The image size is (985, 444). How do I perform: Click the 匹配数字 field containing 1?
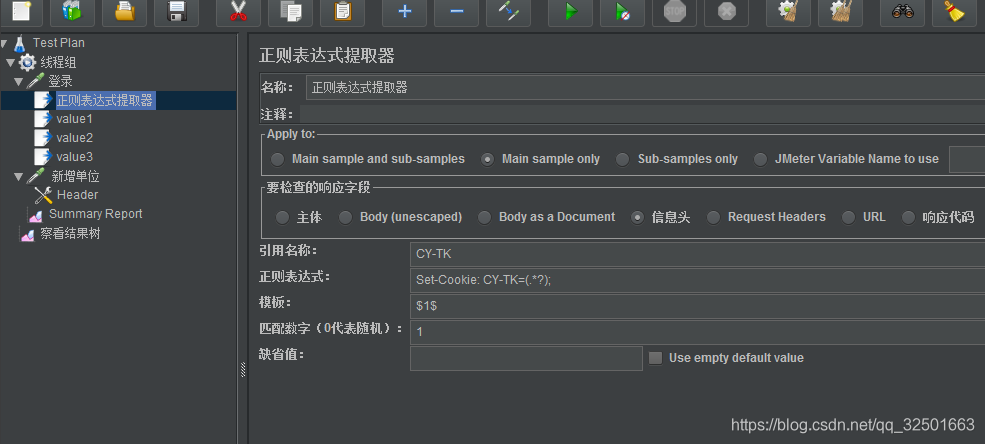click(697, 332)
